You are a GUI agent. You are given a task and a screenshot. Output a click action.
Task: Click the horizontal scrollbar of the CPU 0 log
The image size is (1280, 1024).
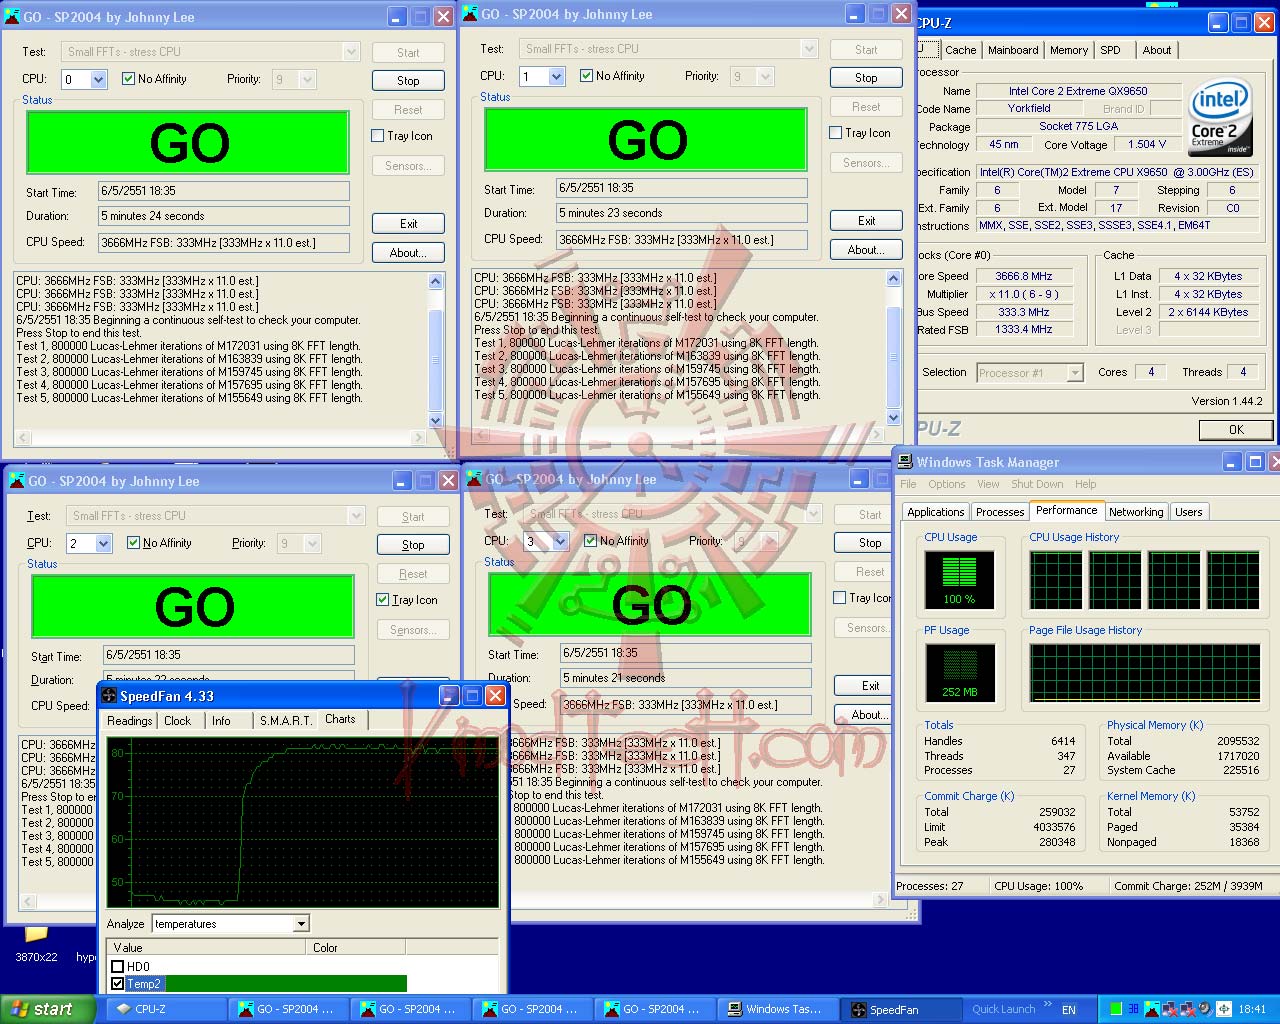pyautogui.click(x=220, y=438)
